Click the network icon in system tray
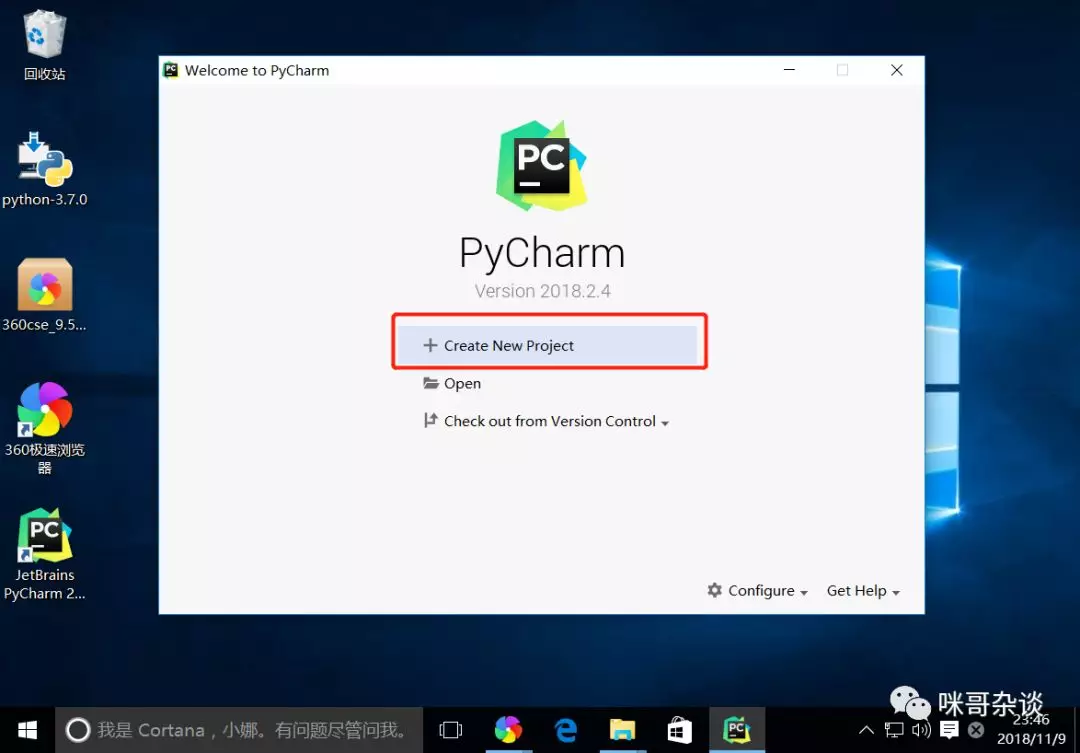Screen dimensions: 1080x753 (x=894, y=730)
